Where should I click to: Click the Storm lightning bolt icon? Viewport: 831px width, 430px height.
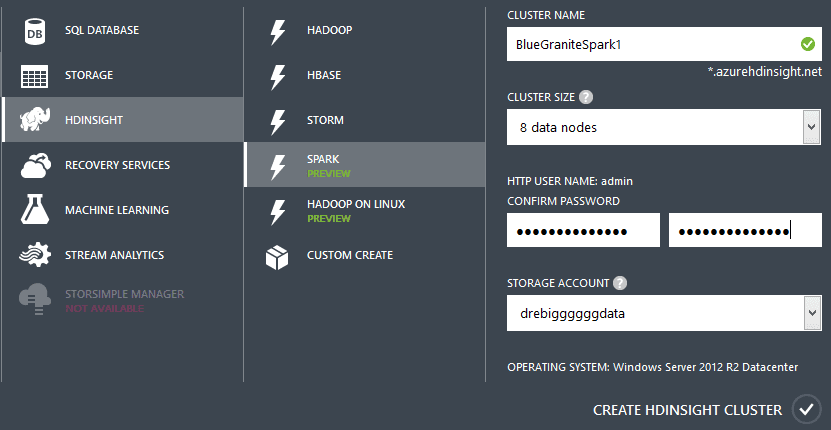tap(278, 121)
